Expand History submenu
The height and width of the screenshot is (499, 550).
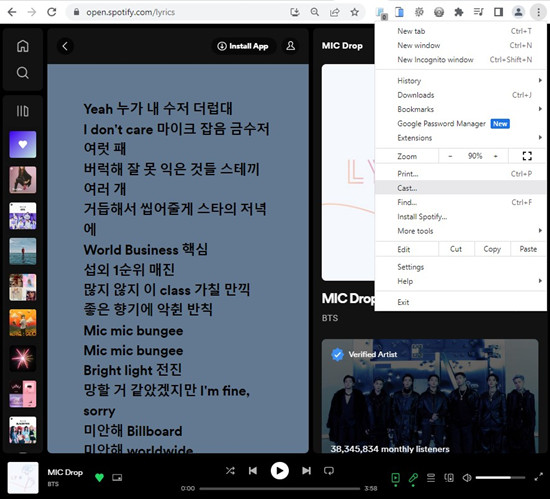tap(461, 81)
